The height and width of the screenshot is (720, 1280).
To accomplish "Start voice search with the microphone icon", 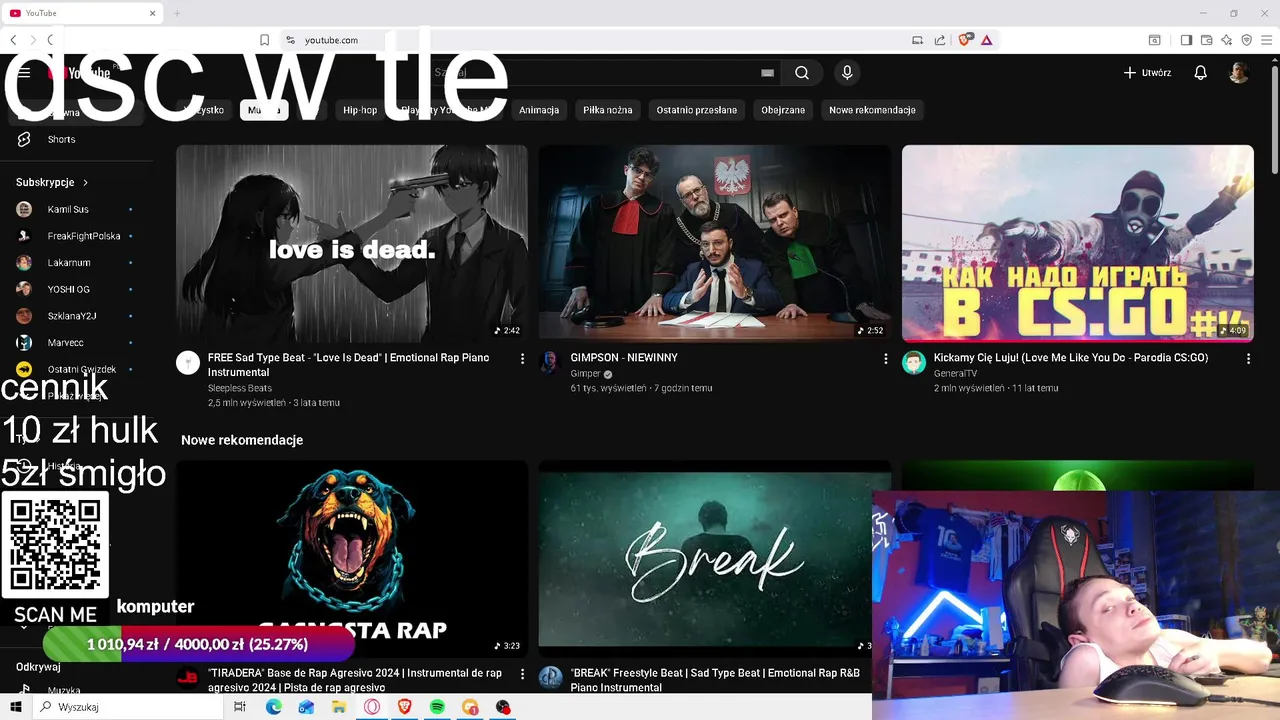I will coord(847,73).
